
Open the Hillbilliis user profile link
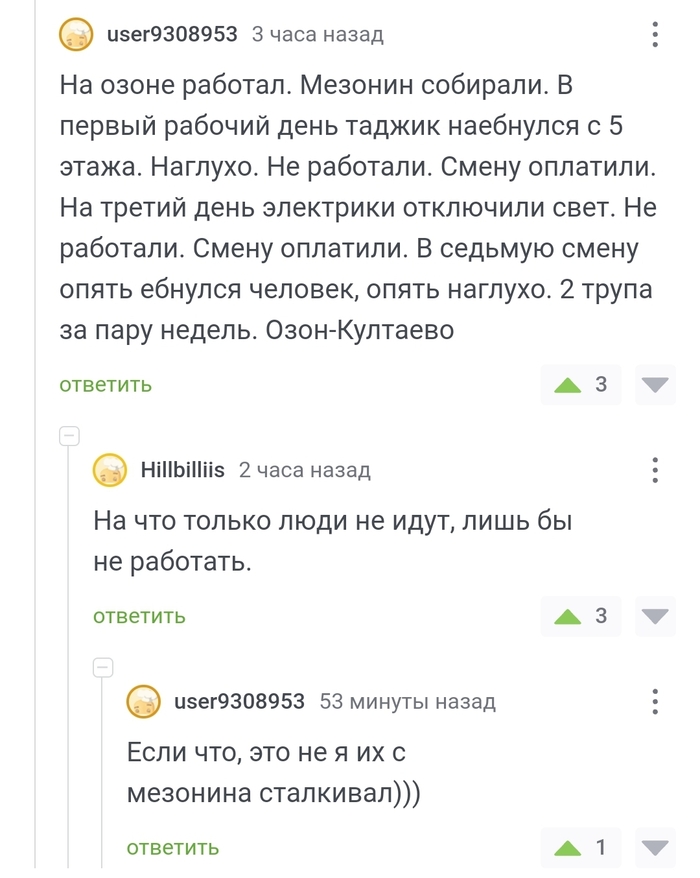click(x=182, y=470)
